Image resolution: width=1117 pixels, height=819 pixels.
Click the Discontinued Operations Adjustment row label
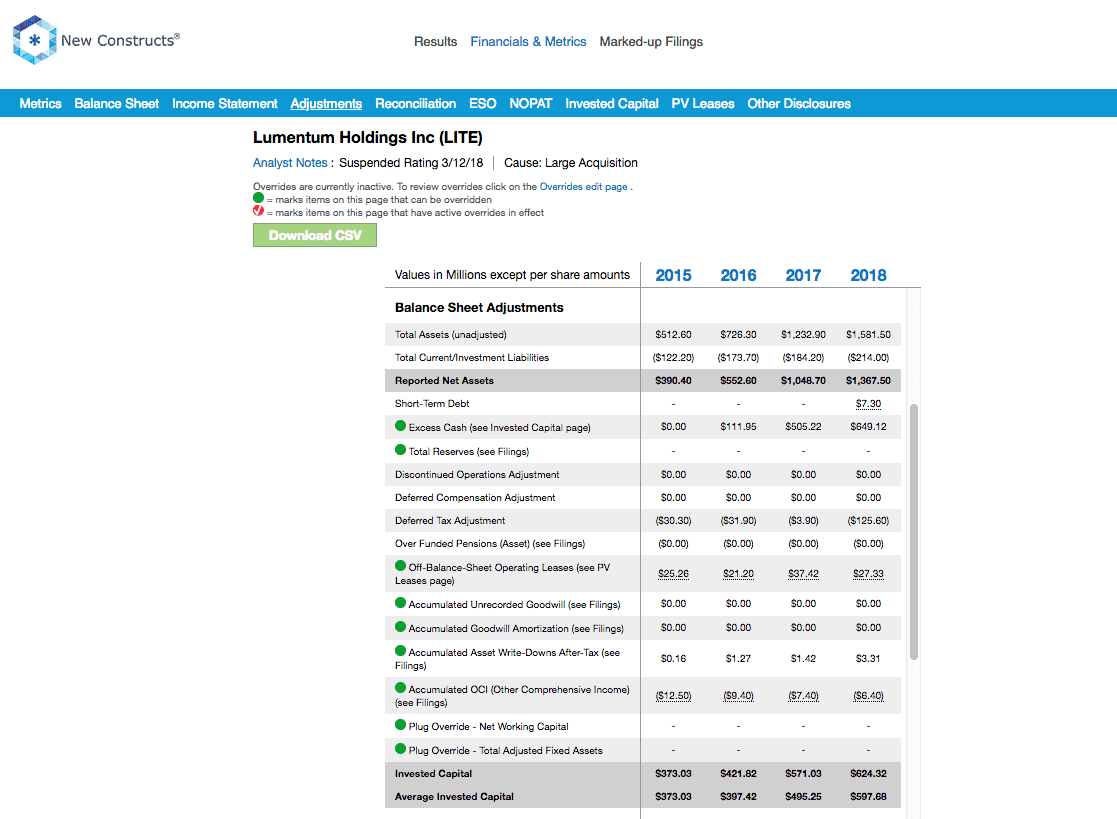click(x=477, y=474)
